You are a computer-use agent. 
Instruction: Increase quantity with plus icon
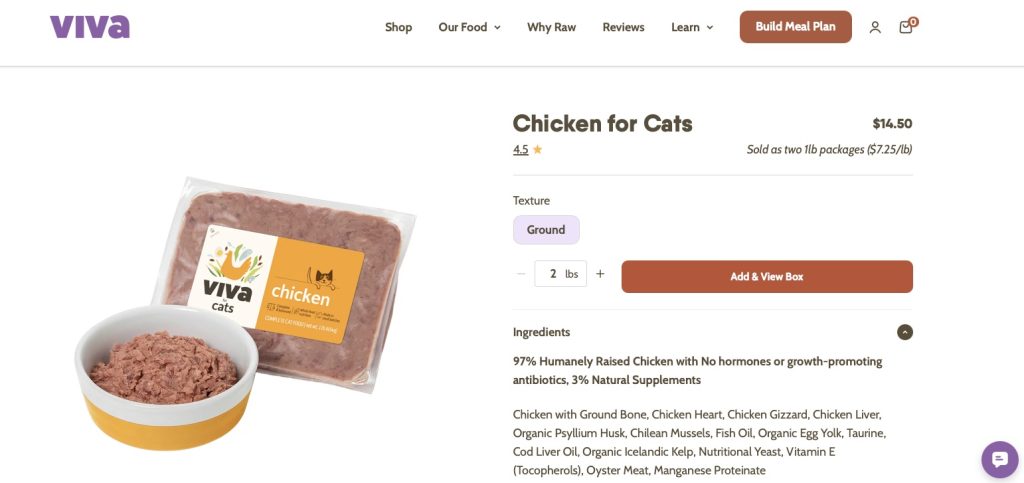coord(600,274)
